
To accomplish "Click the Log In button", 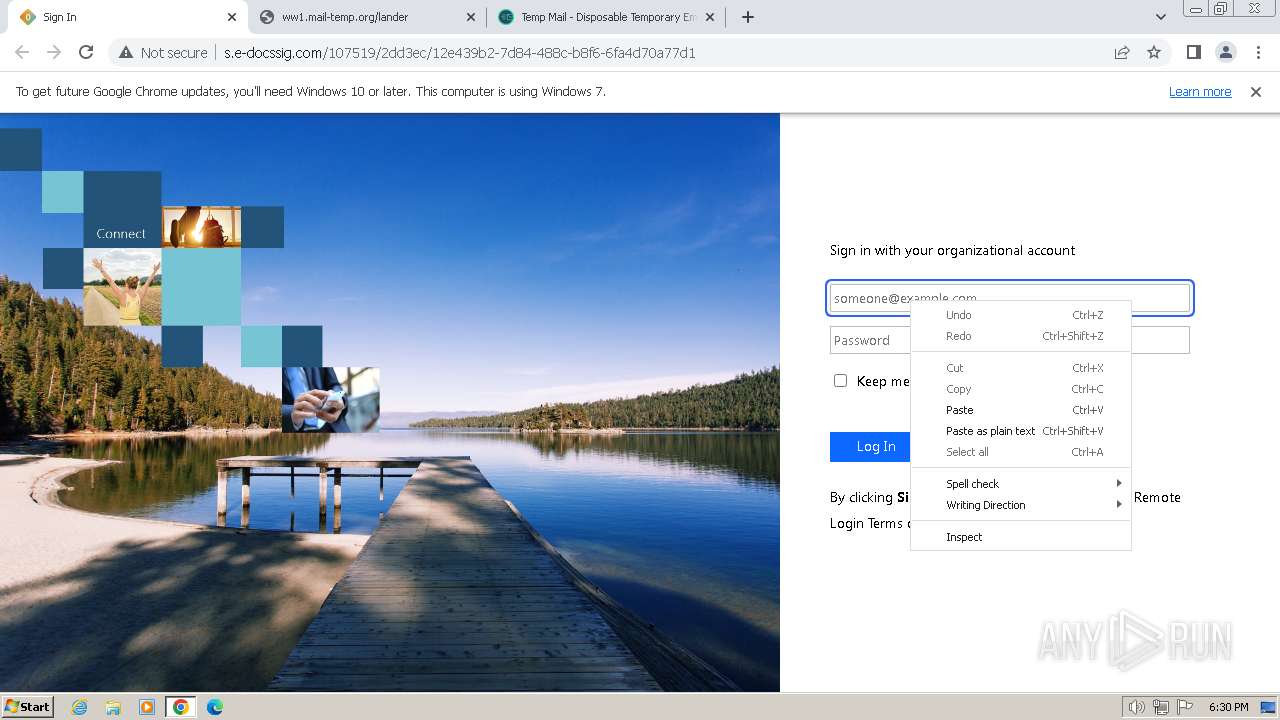I will [870, 446].
